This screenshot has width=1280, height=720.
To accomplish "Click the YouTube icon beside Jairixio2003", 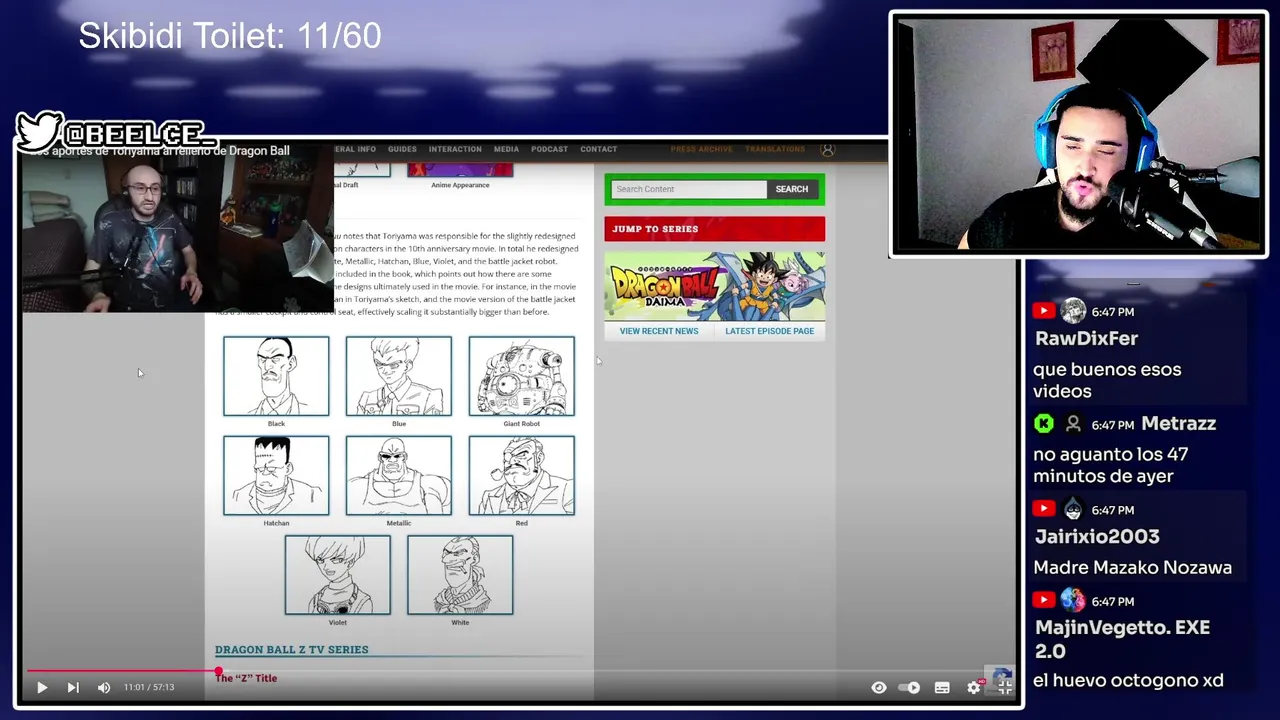I will point(1043,509).
